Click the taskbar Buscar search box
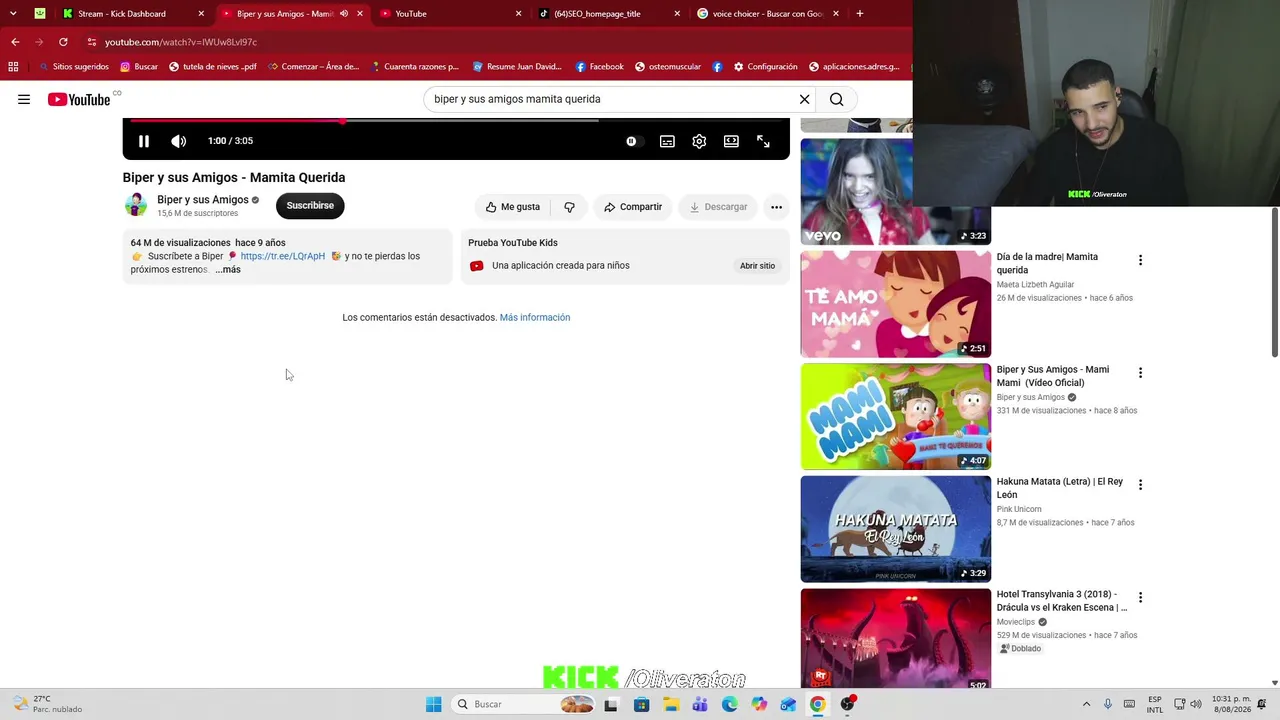This screenshot has height=720, width=1280. [524, 704]
